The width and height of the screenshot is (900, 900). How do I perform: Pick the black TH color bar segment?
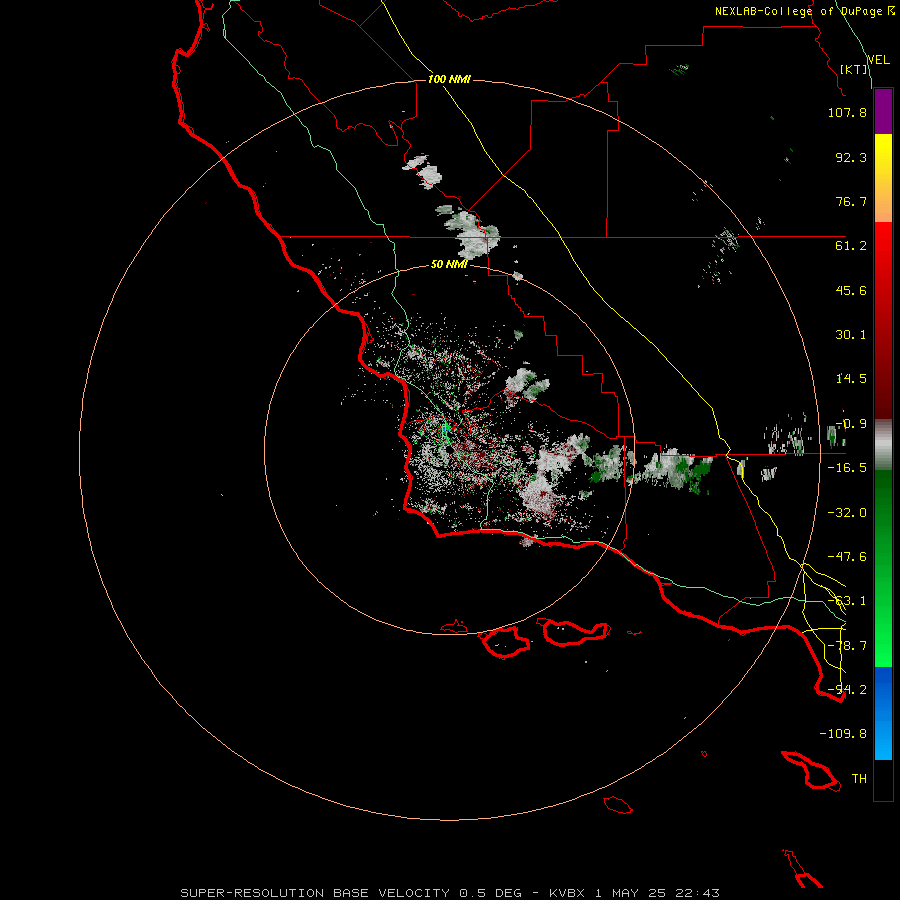[883, 779]
